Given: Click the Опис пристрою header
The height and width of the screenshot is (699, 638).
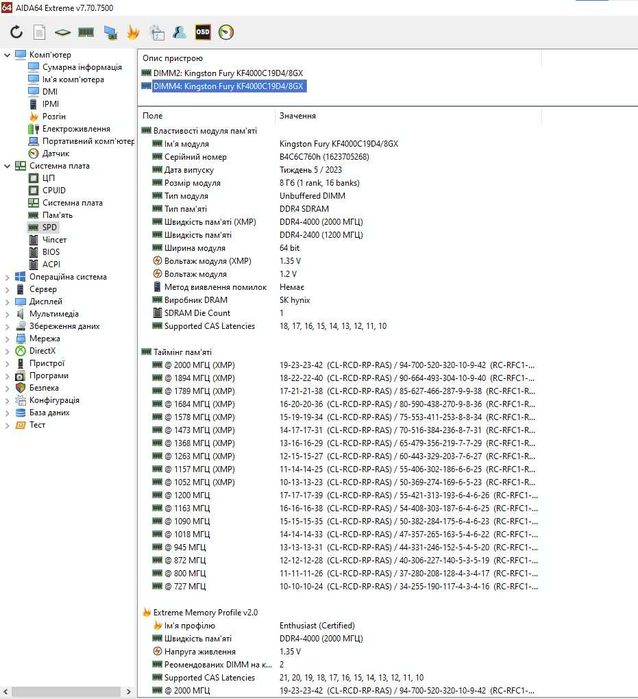Looking at the screenshot, I should point(173,58).
